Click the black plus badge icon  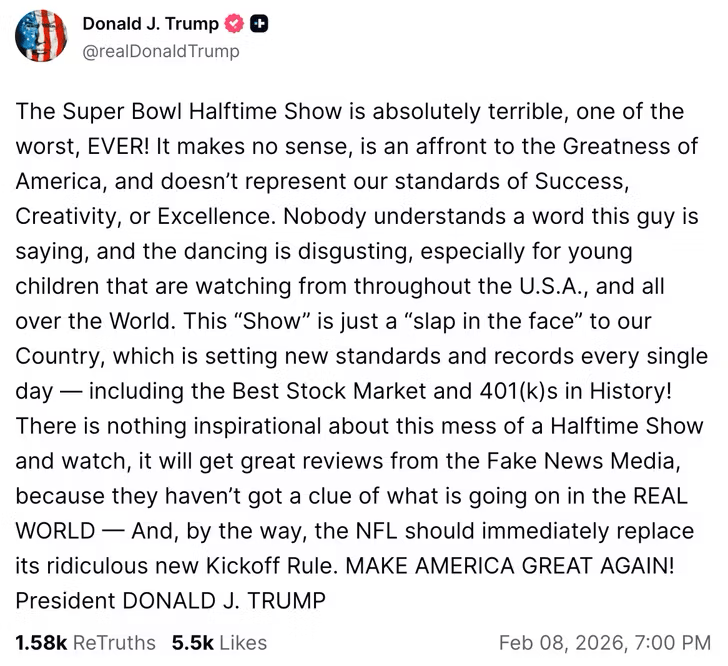pos(258,25)
